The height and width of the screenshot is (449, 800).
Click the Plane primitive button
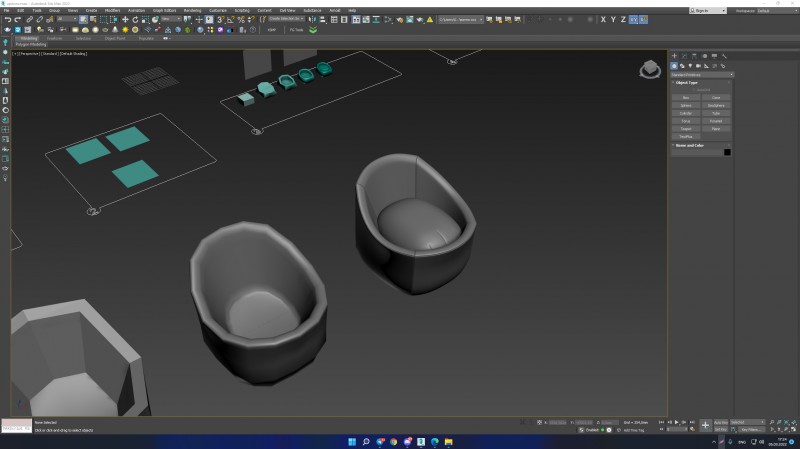click(716, 129)
